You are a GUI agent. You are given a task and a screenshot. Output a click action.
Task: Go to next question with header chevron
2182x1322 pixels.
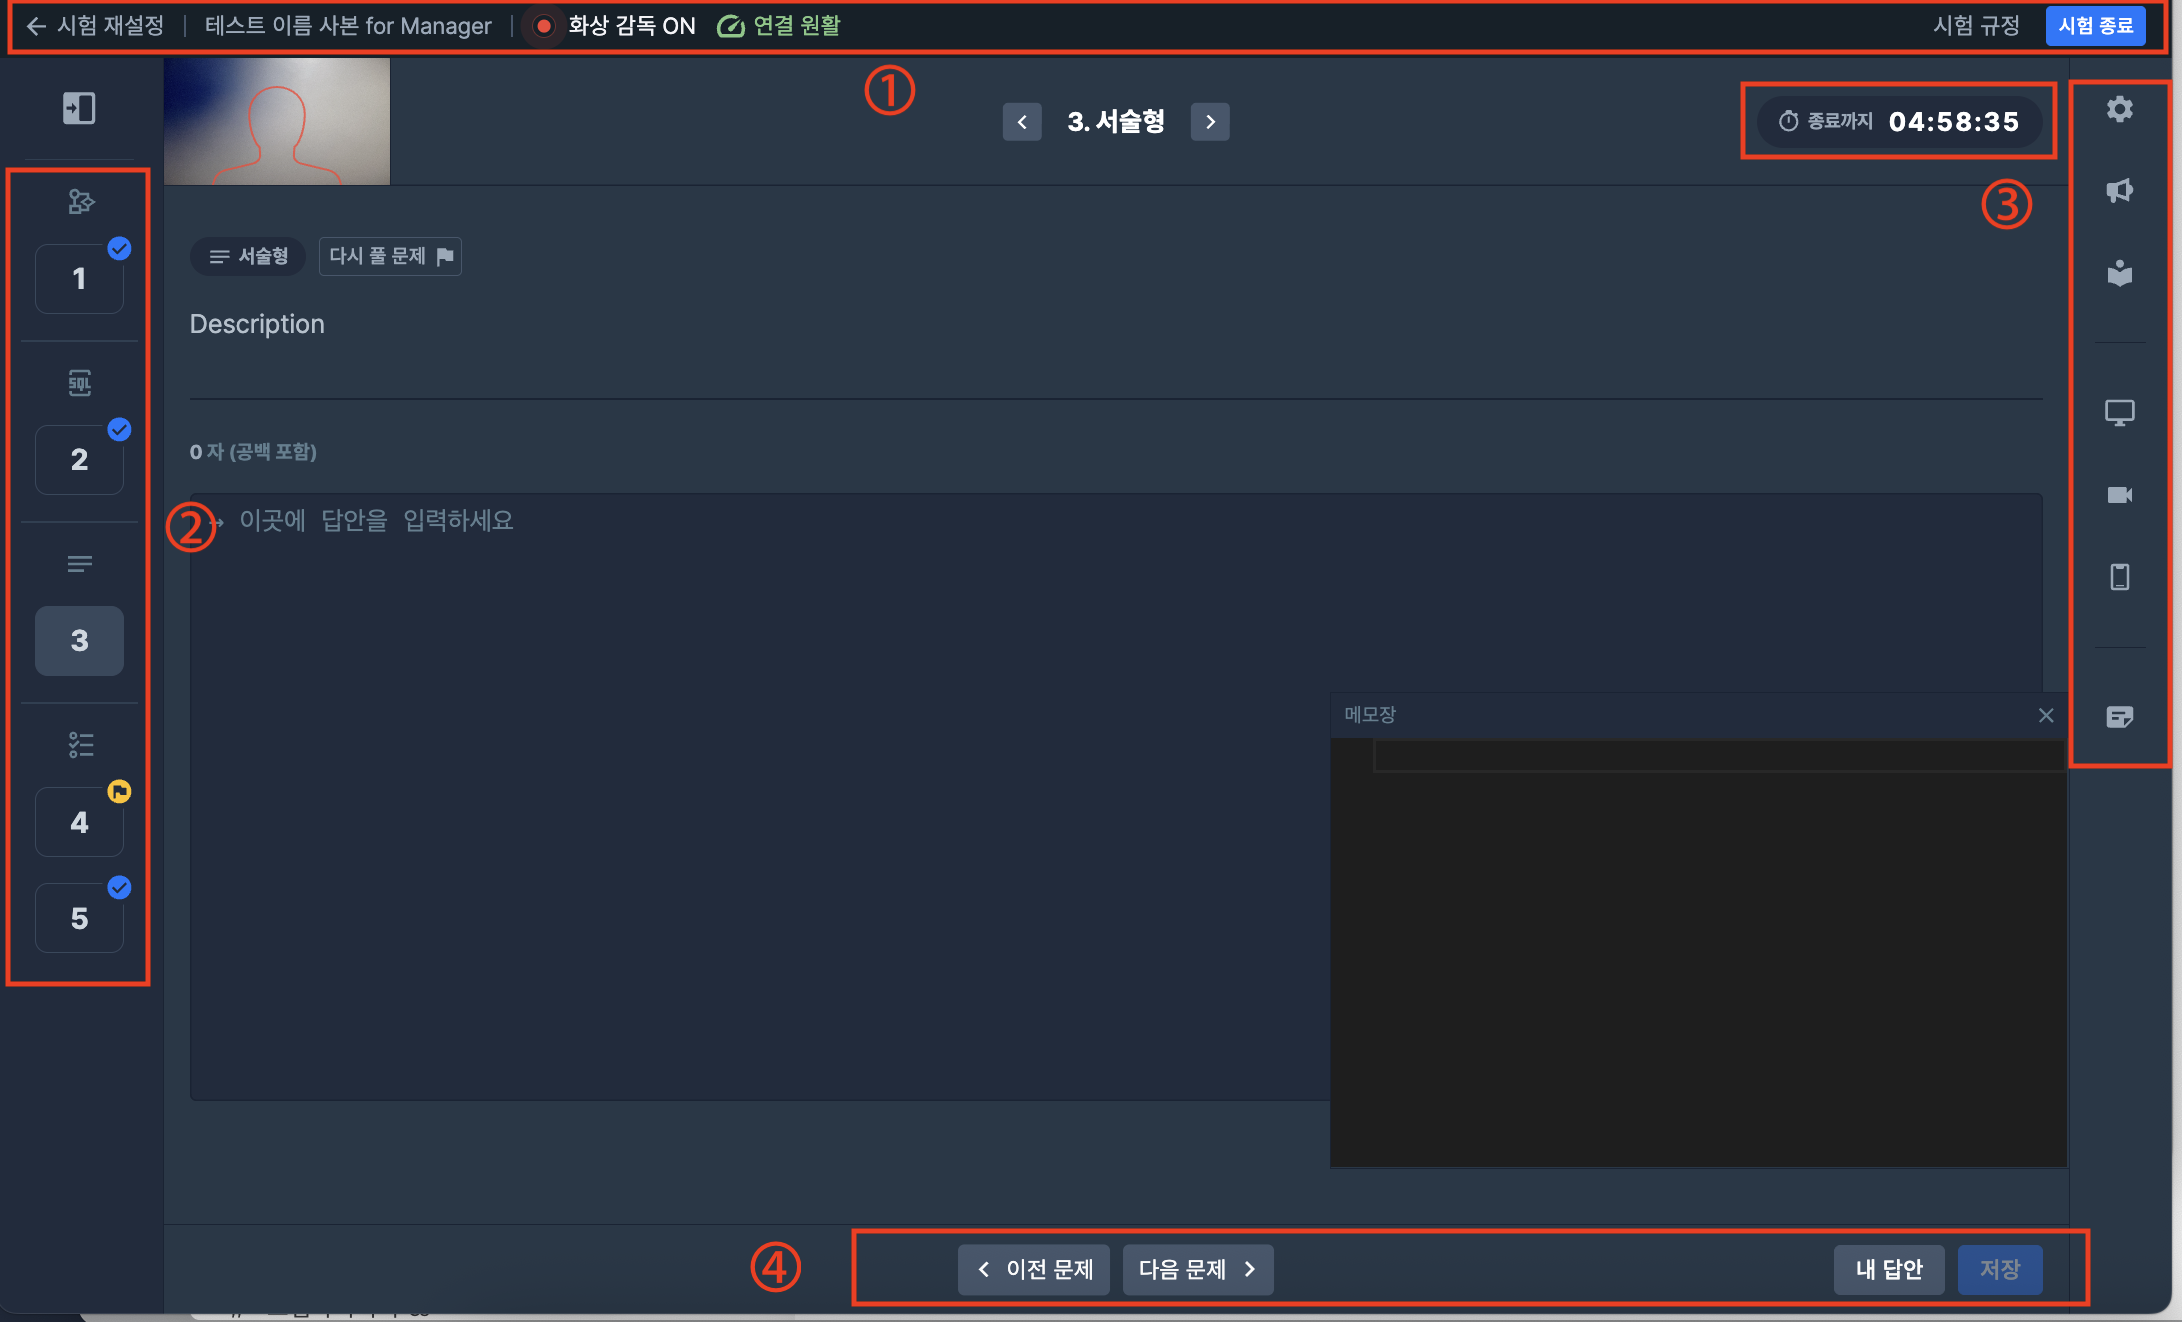point(1210,122)
